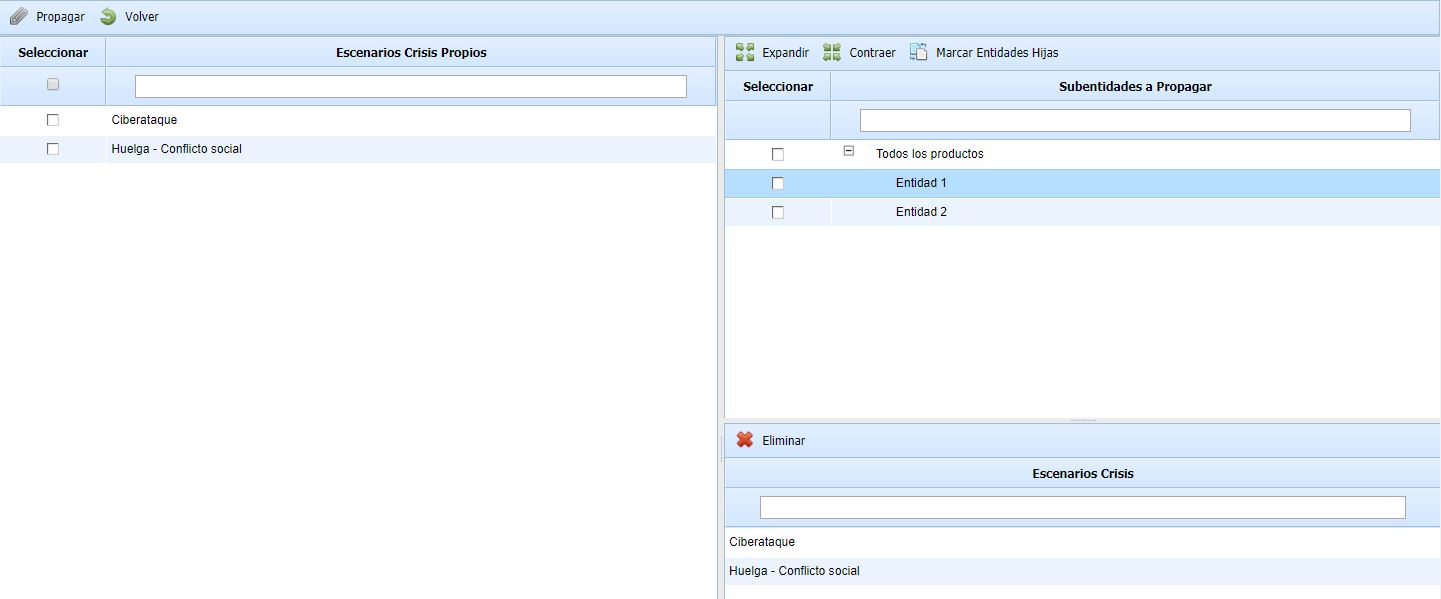Tick the Huelga - Conflicto social checkbox

click(53, 149)
